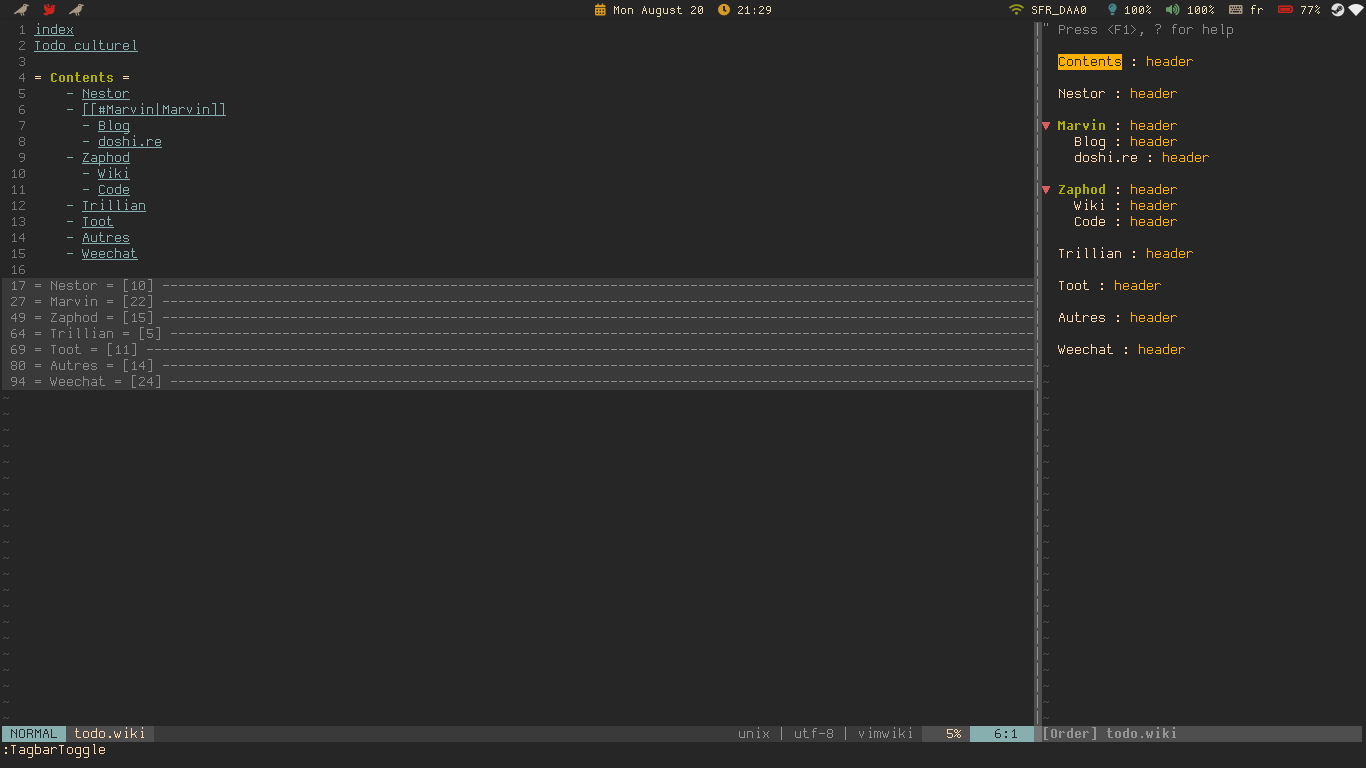Click the keyboard layout icon
This screenshot has height=768, width=1366.
pyautogui.click(x=1235, y=10)
